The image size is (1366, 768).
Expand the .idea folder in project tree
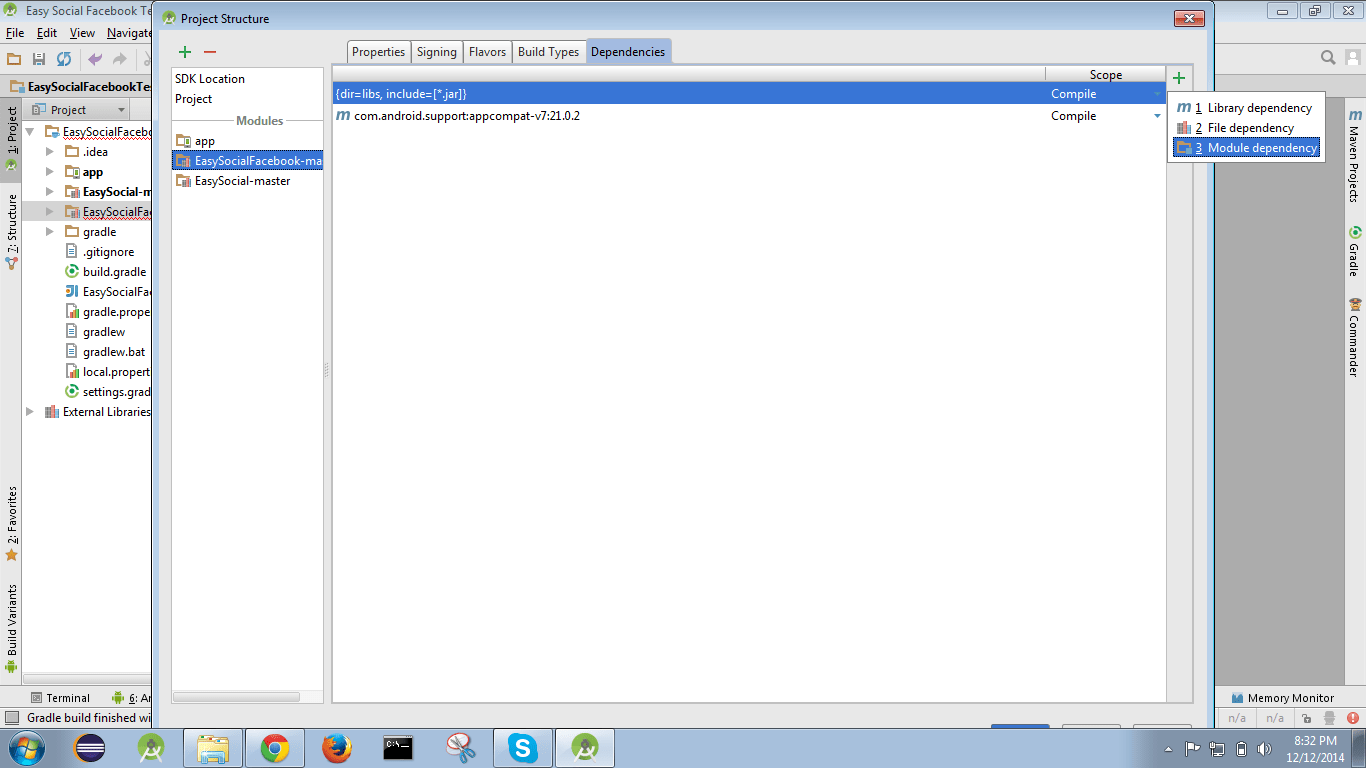[x=50, y=152]
